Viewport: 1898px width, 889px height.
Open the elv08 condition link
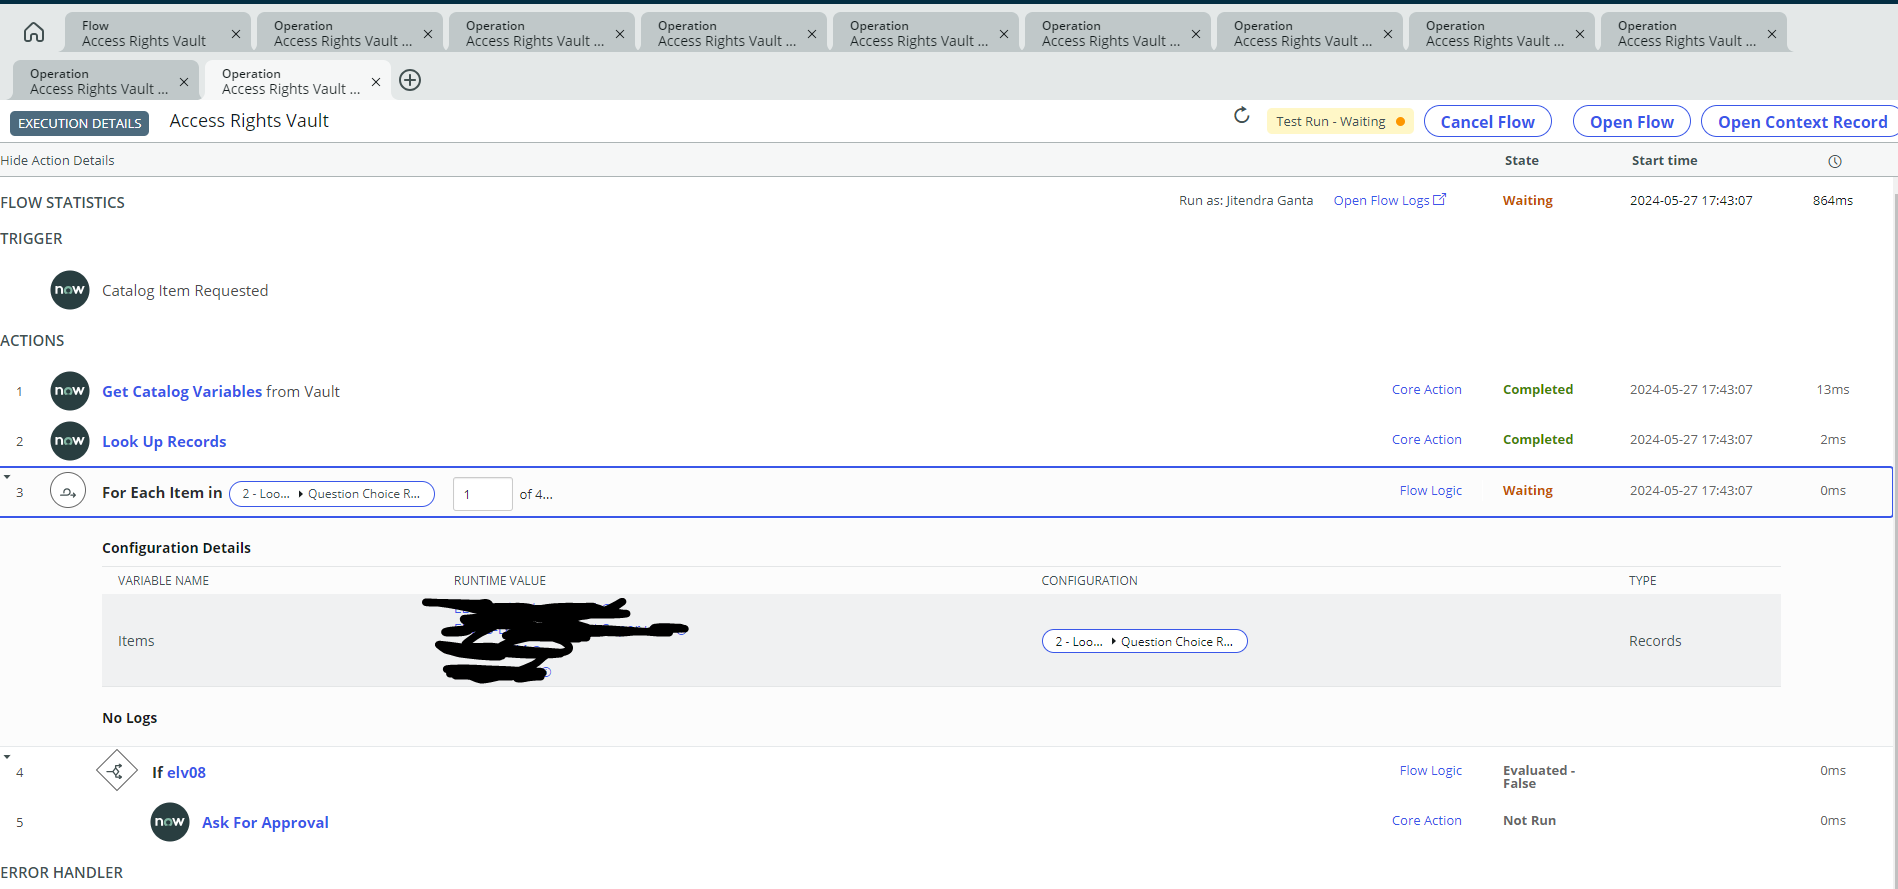(186, 772)
